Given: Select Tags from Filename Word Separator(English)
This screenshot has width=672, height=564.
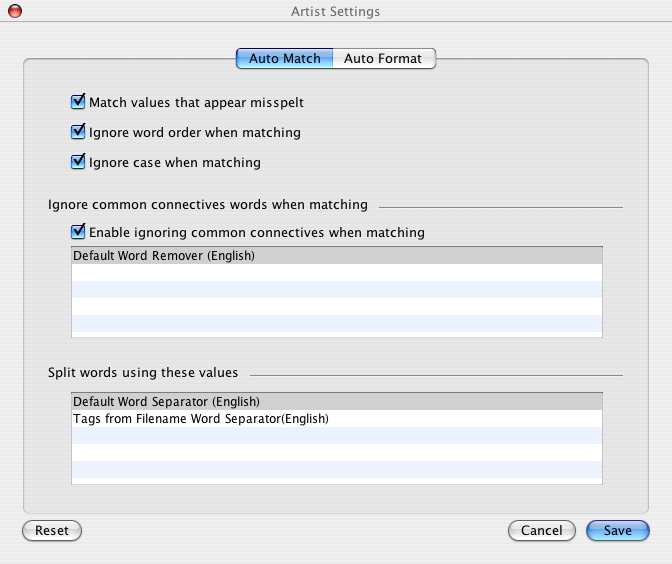Looking at the screenshot, I should click(x=337, y=419).
